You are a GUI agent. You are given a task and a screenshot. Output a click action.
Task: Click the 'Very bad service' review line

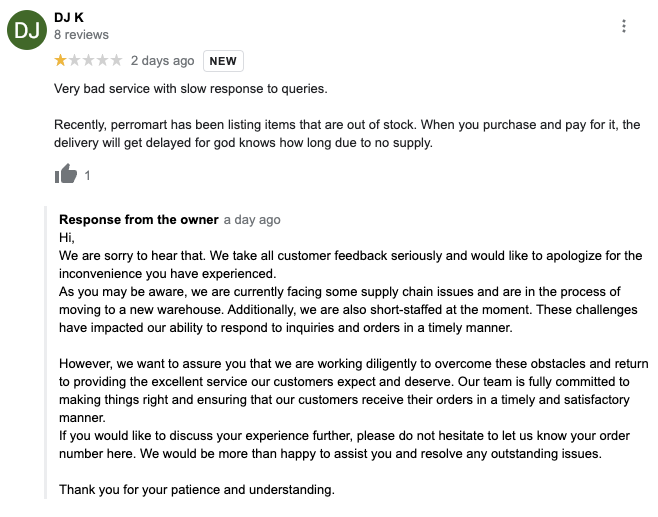[191, 89]
